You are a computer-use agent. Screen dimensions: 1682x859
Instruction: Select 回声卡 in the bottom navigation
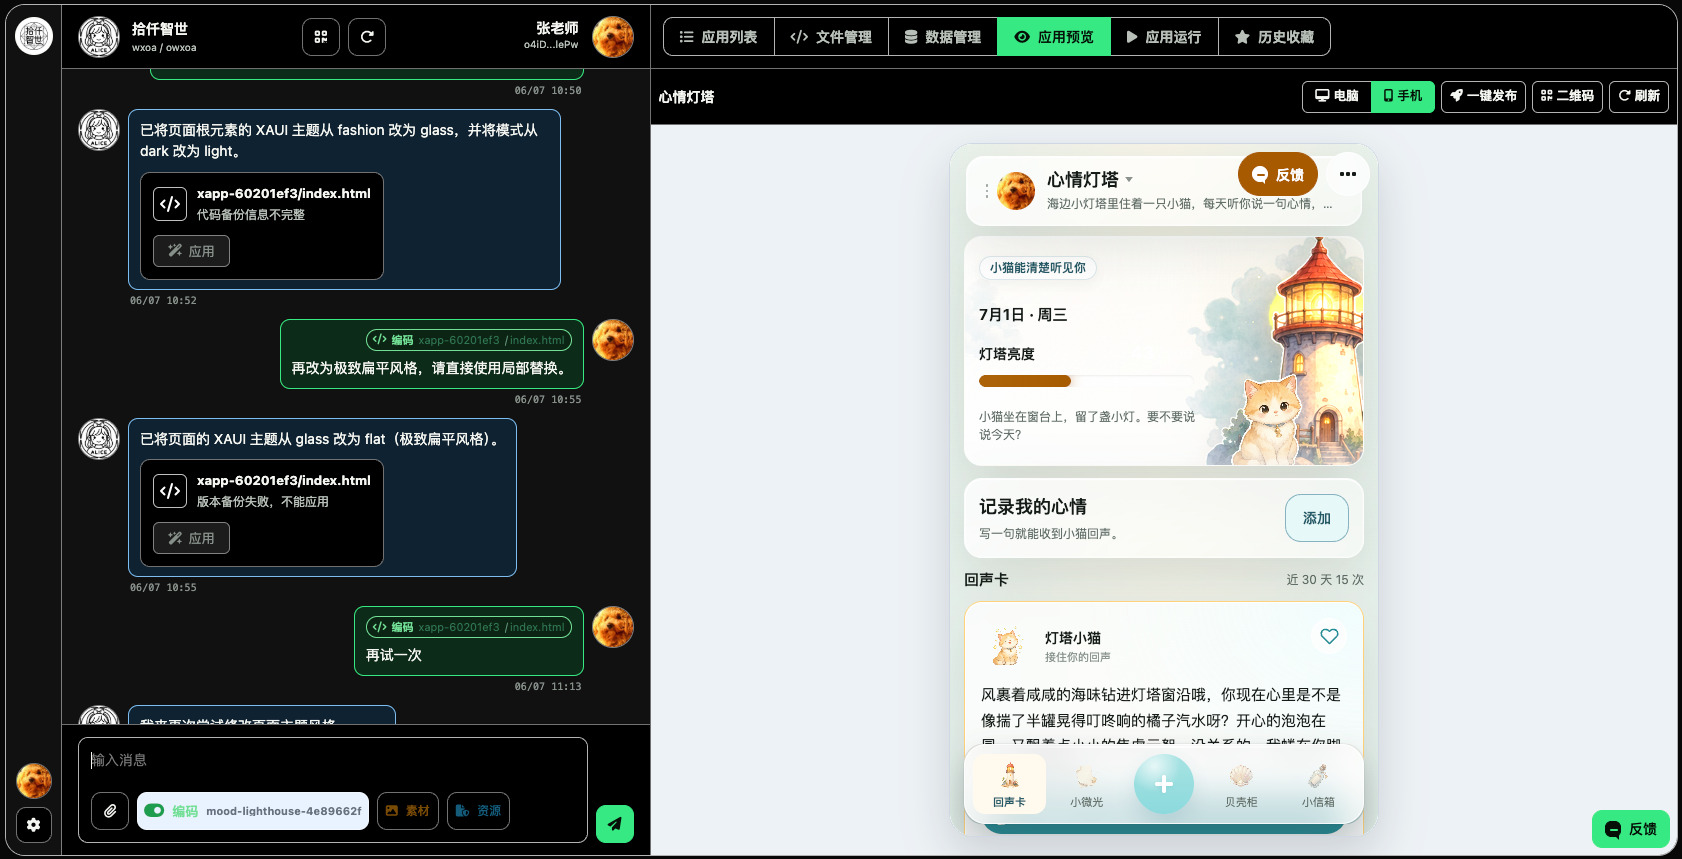(x=1009, y=785)
